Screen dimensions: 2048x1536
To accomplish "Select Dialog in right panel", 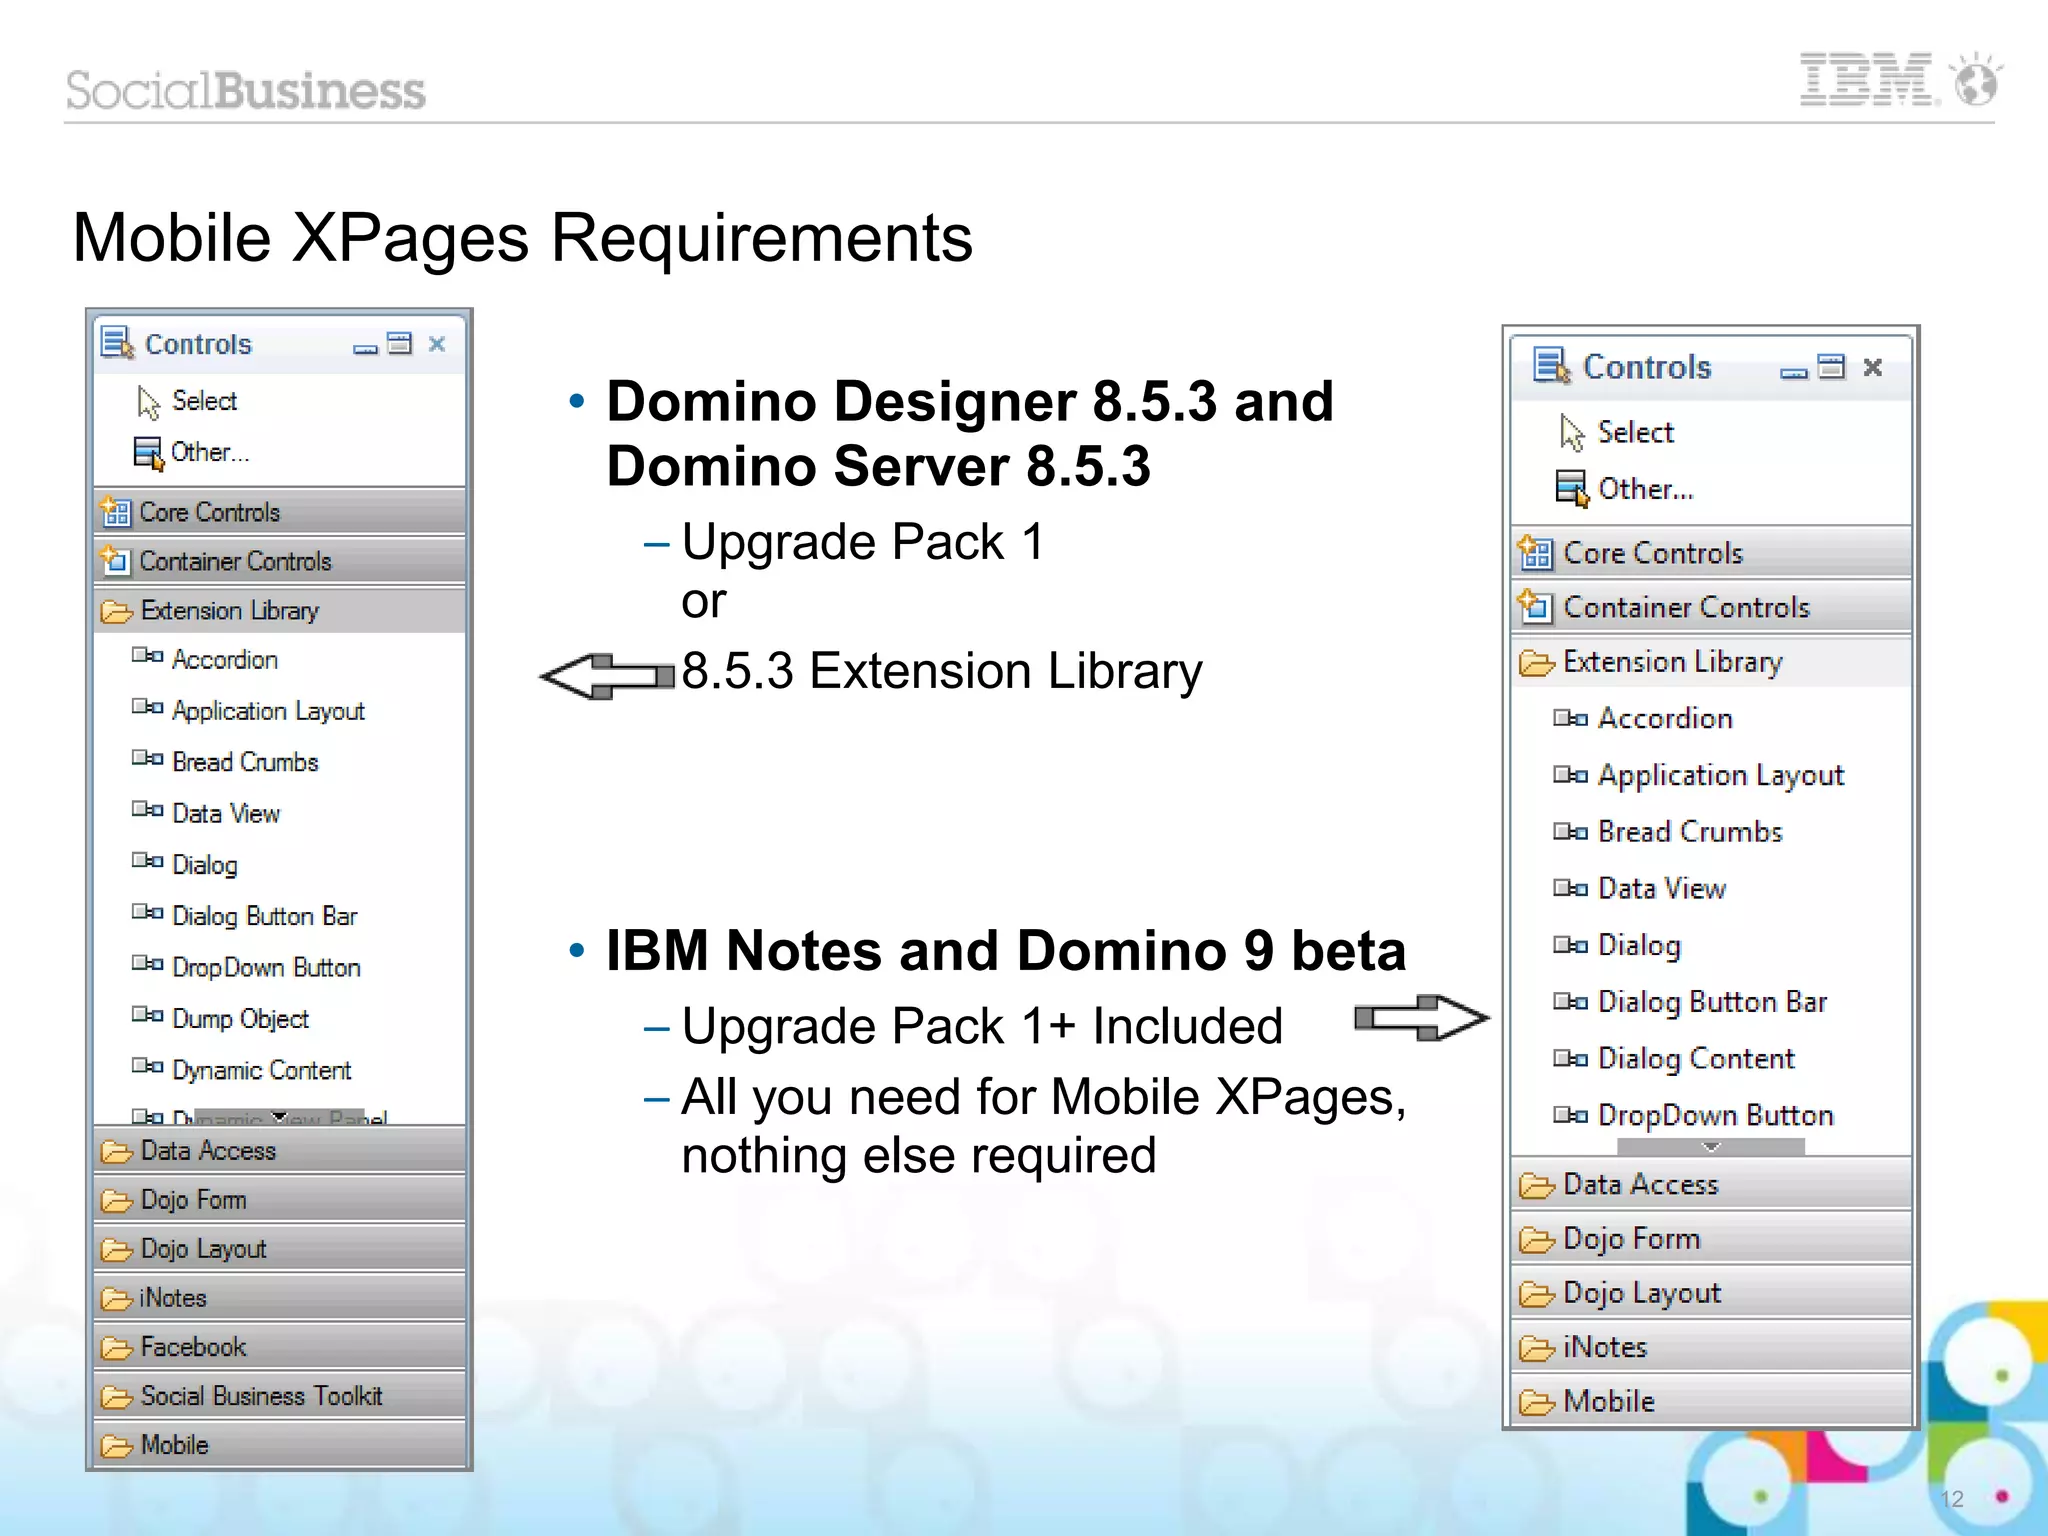I will pos(1639,945).
